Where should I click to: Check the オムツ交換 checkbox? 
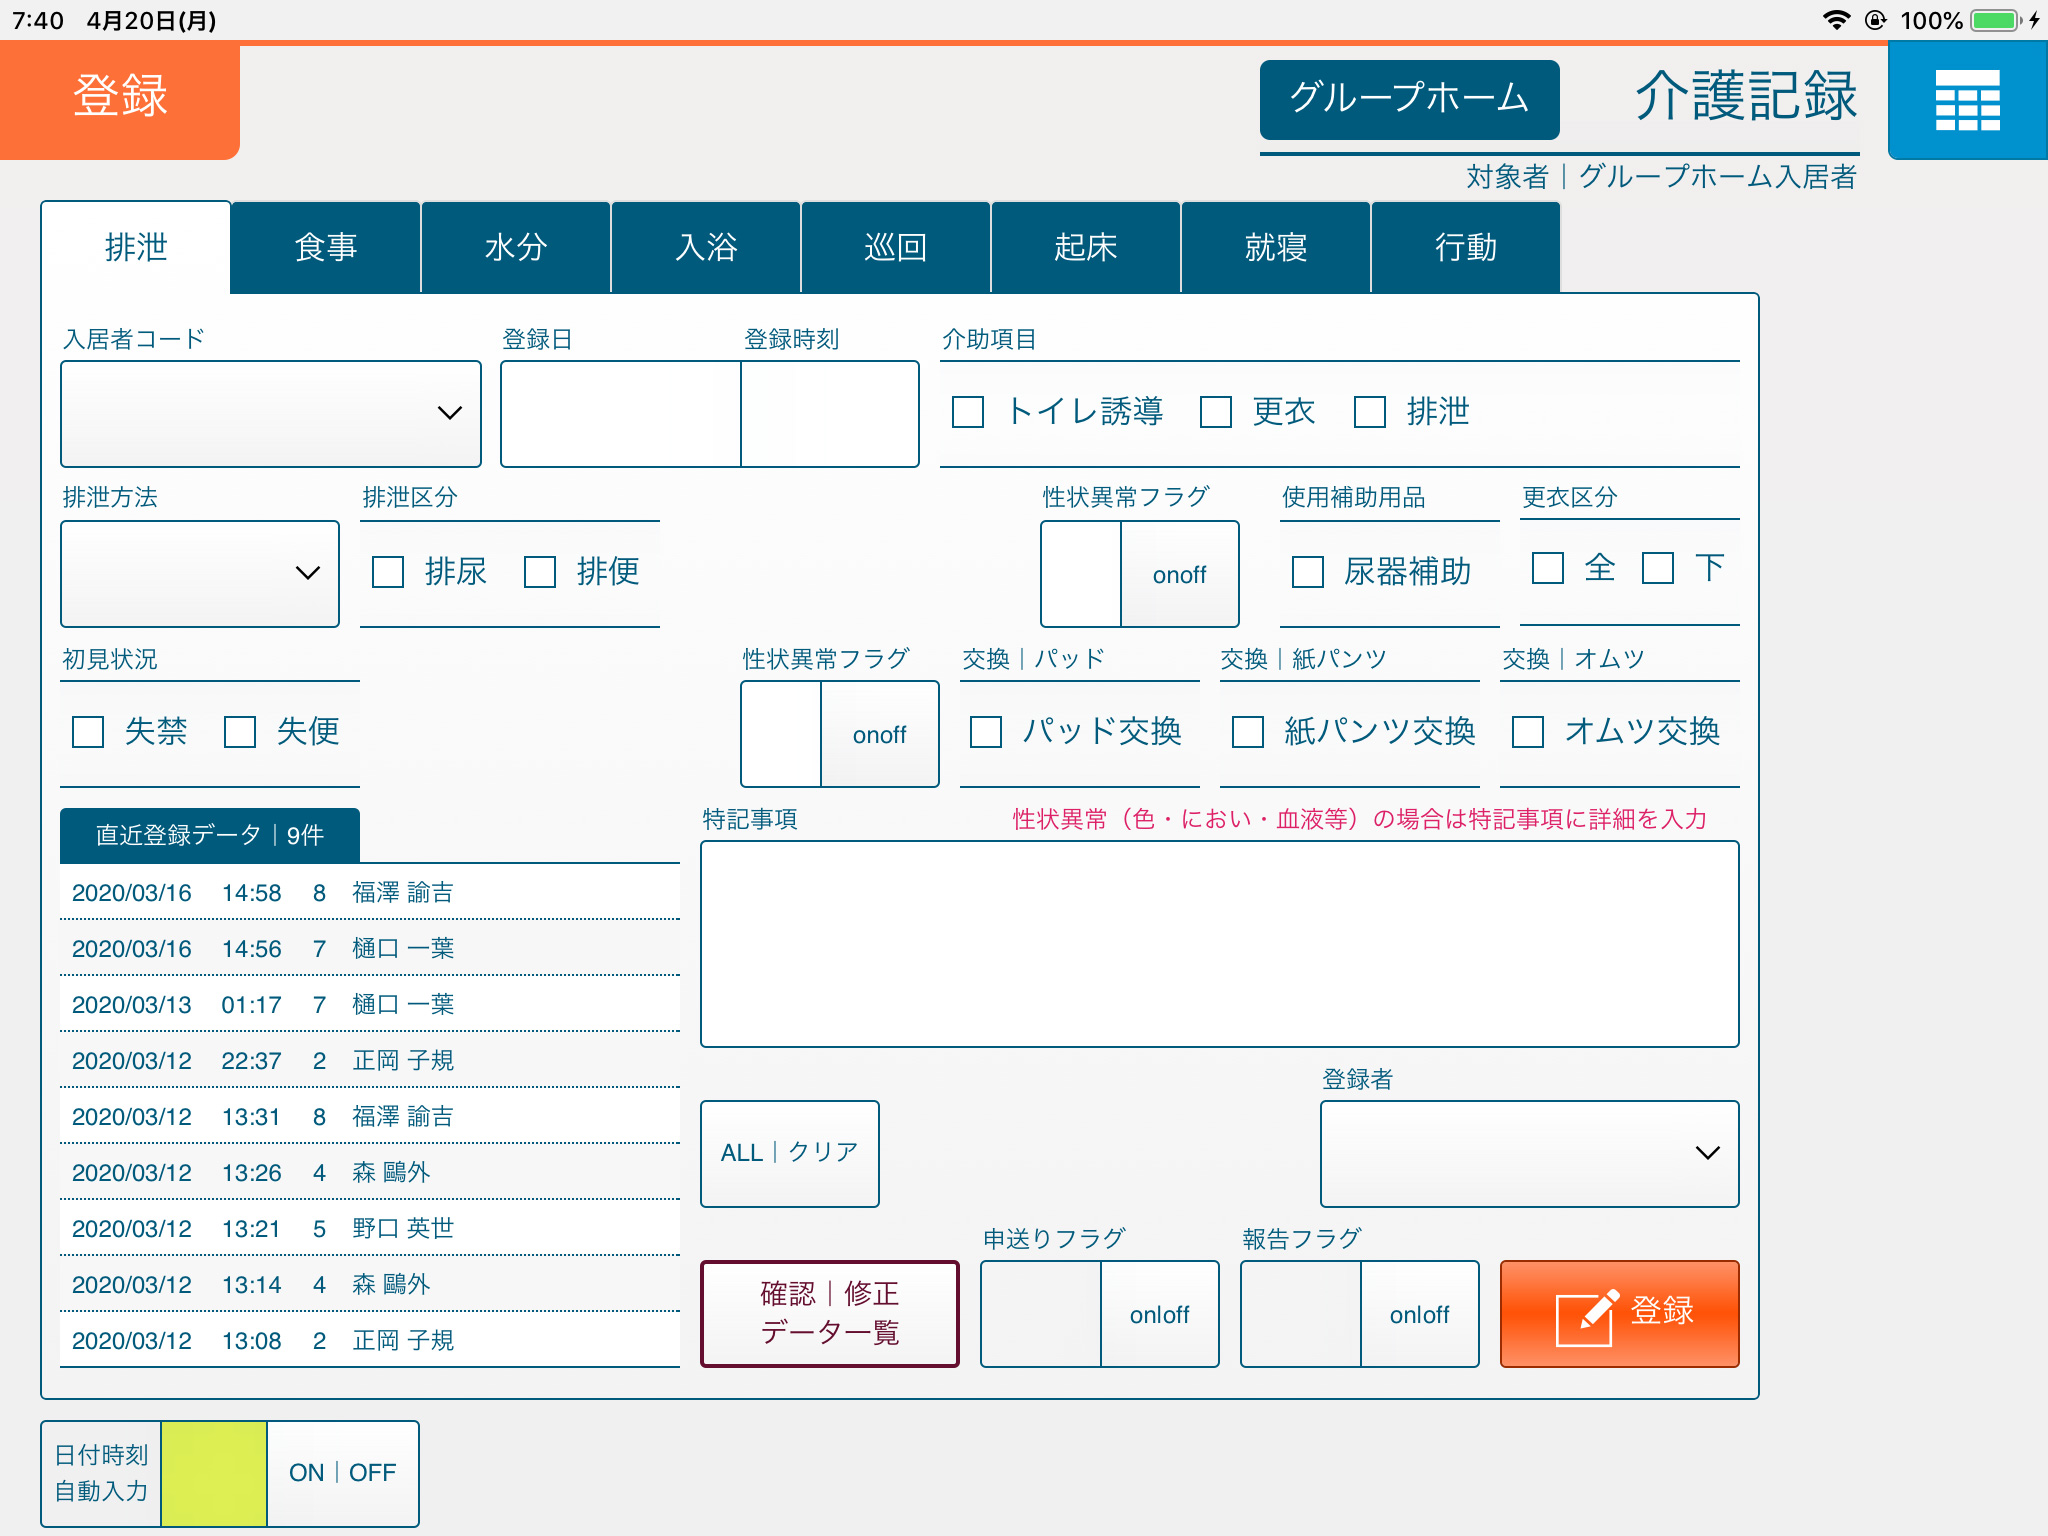tap(1528, 732)
